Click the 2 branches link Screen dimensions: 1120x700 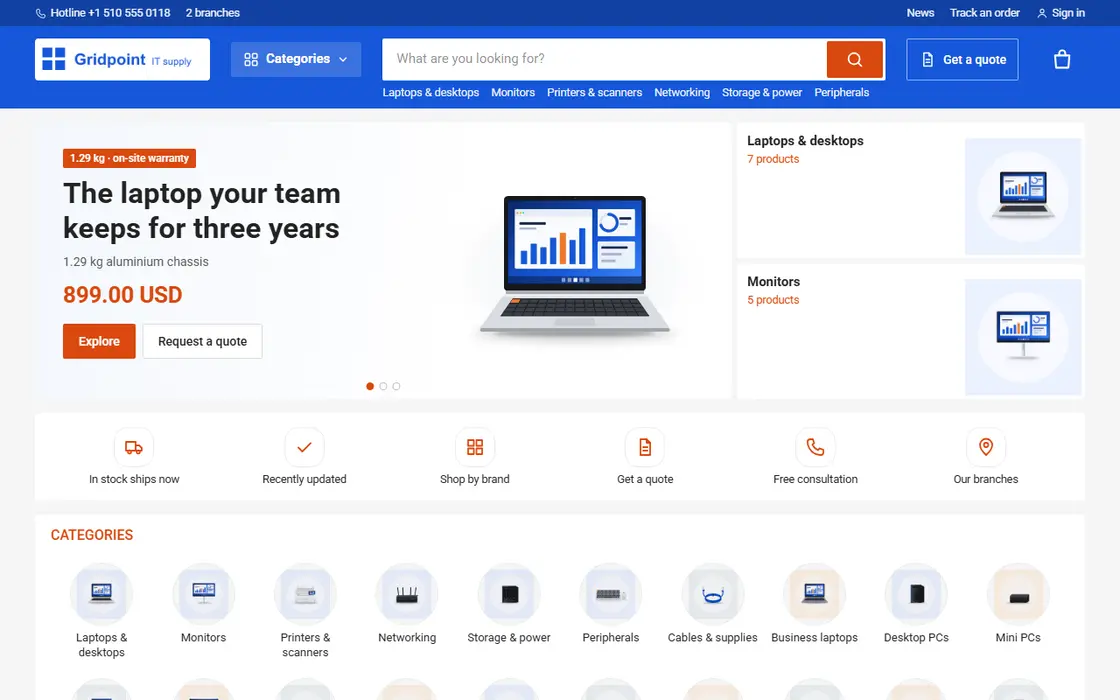(x=213, y=13)
